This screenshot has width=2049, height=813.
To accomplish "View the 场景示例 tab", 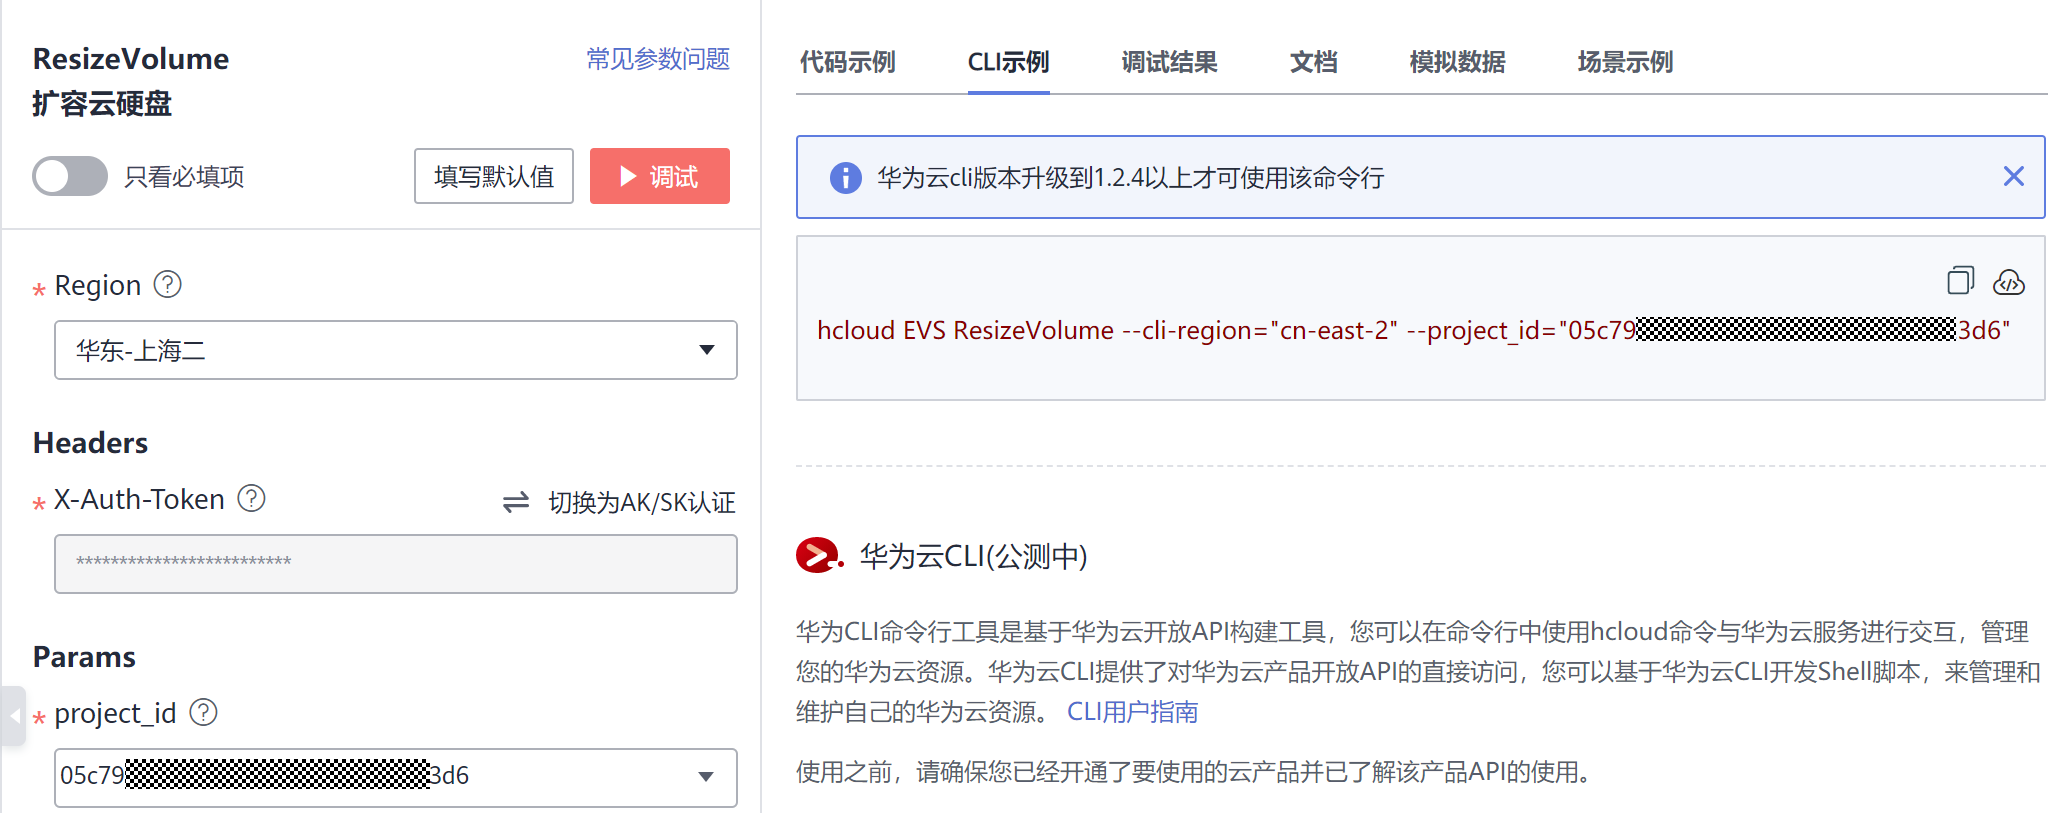I will coord(1625,62).
